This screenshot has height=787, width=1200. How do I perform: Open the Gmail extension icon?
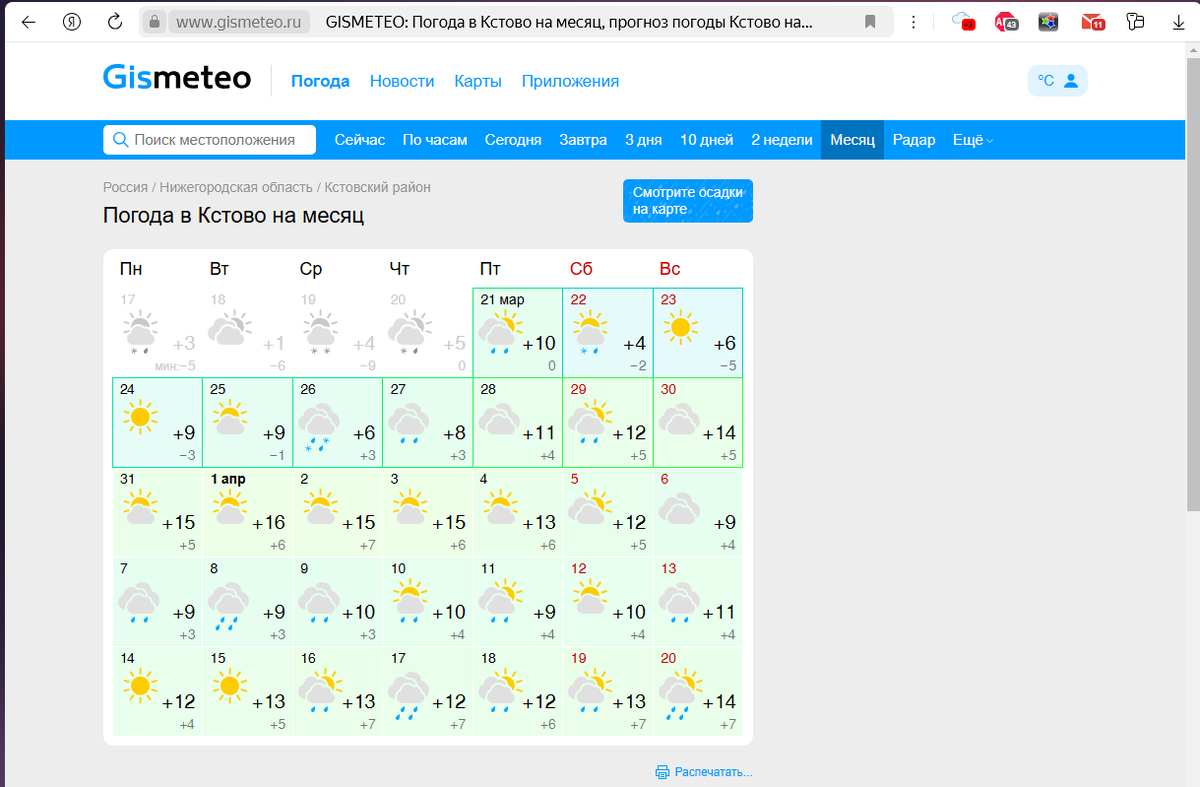pos(1092,21)
